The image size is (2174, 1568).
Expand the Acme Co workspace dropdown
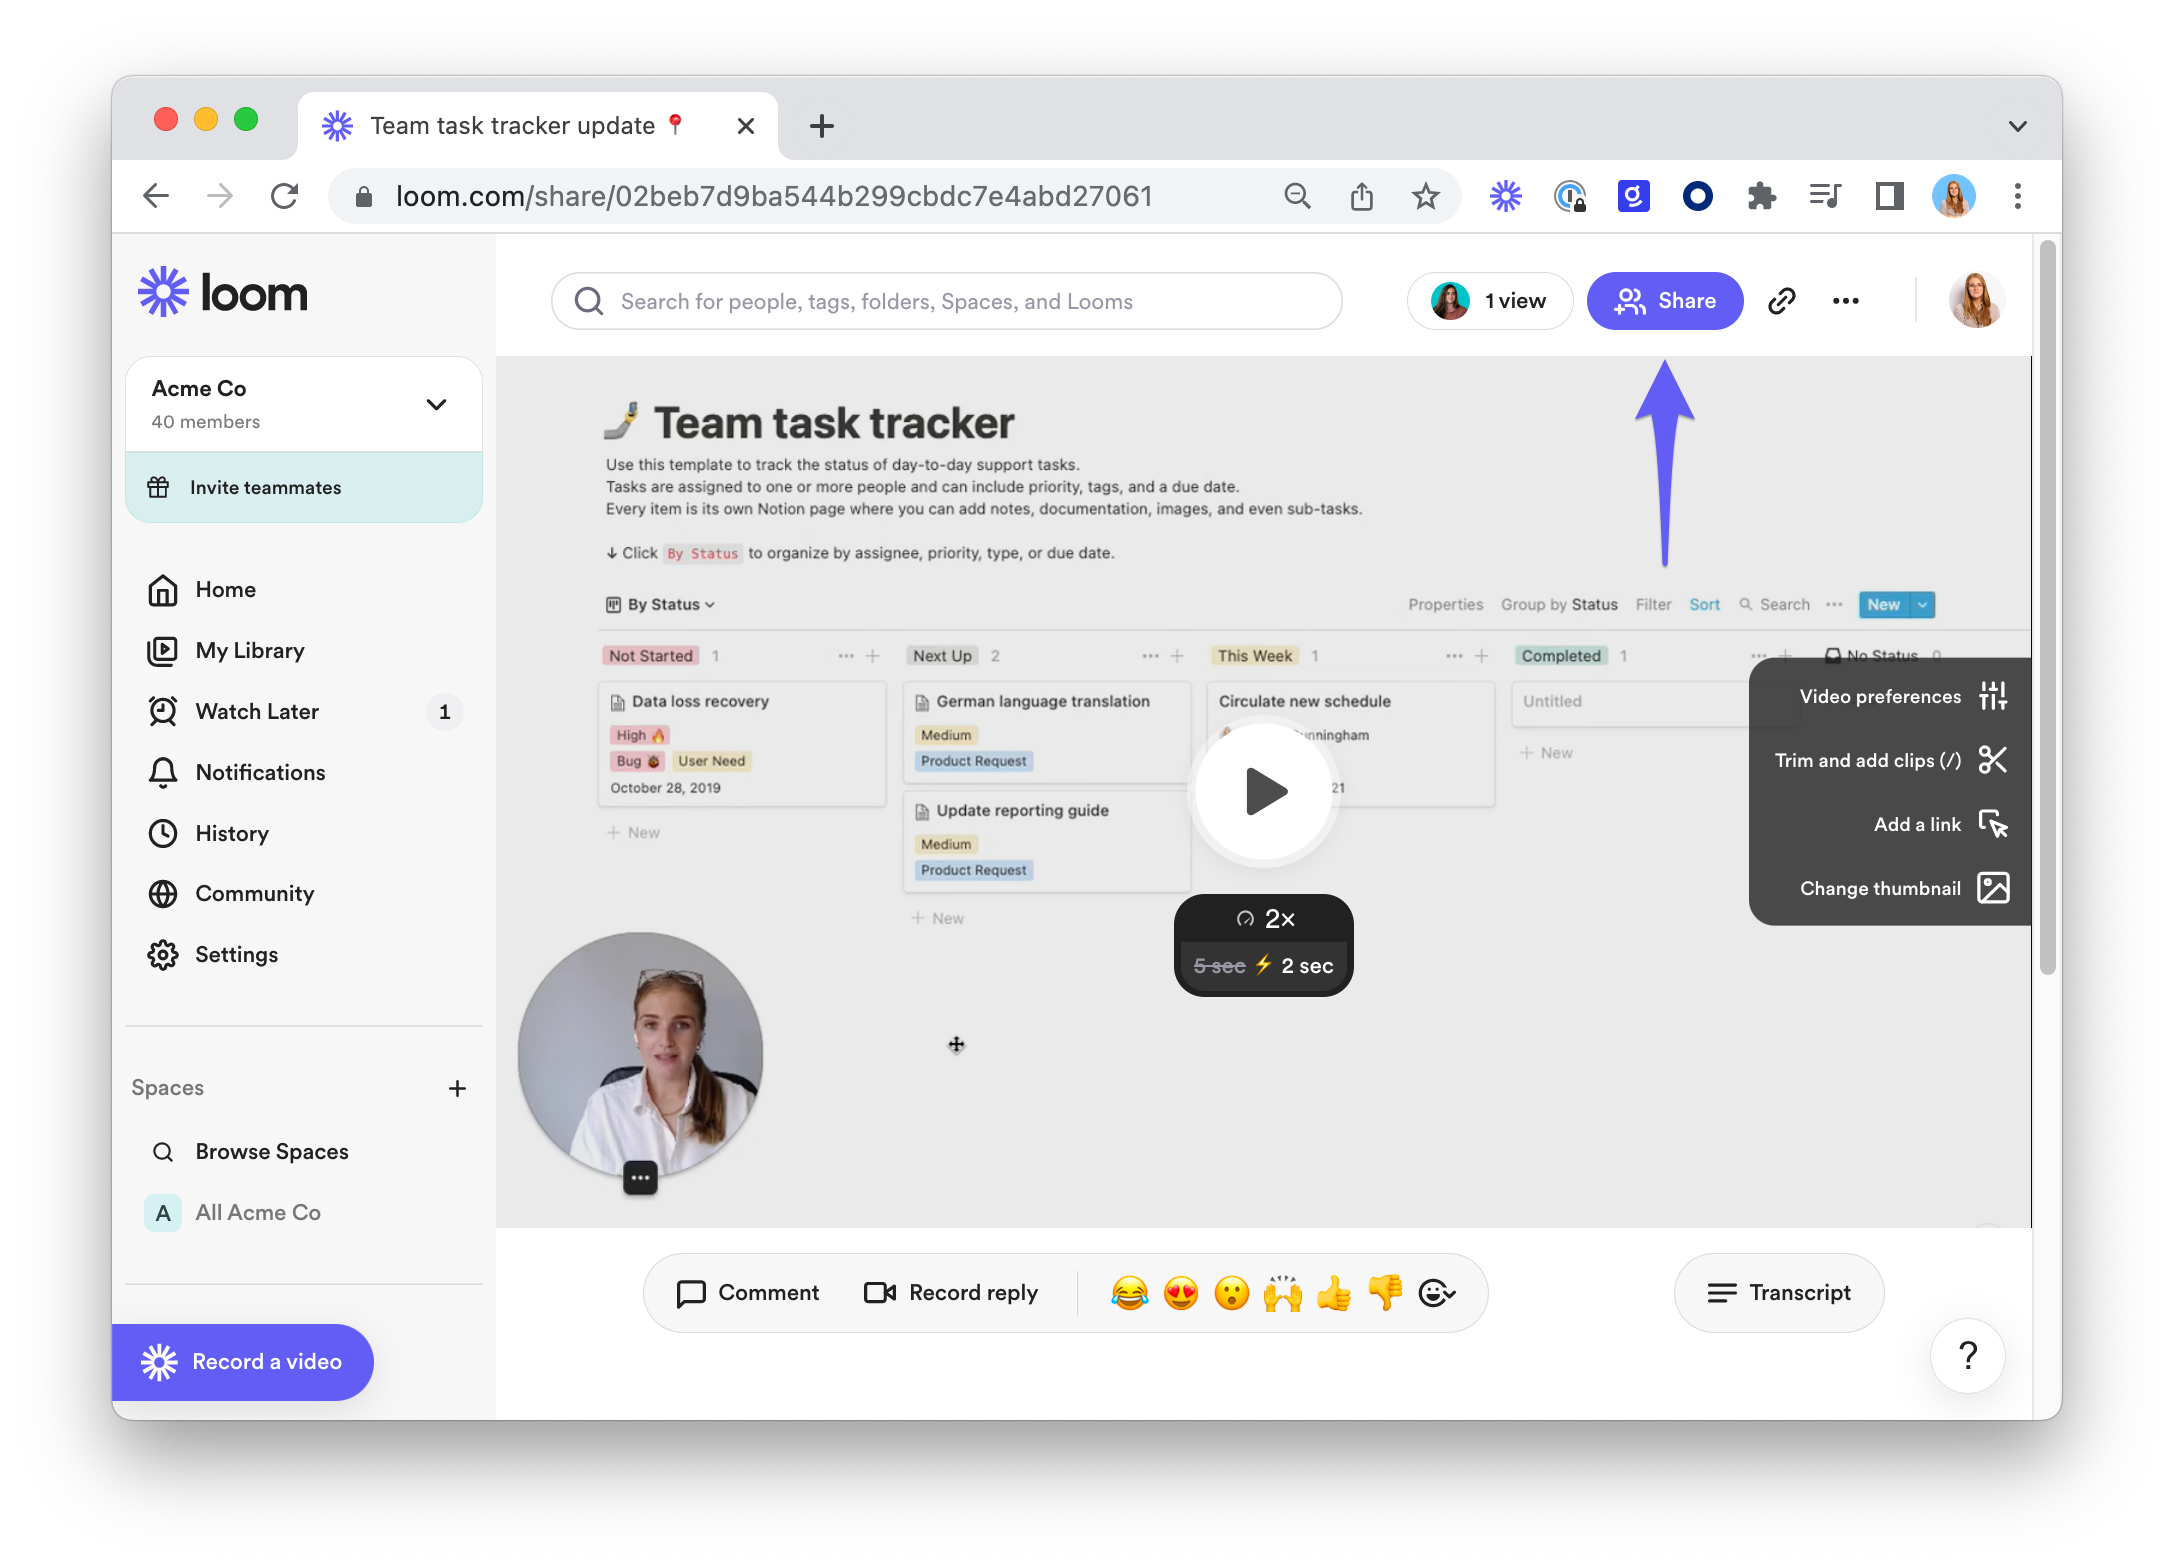436,405
